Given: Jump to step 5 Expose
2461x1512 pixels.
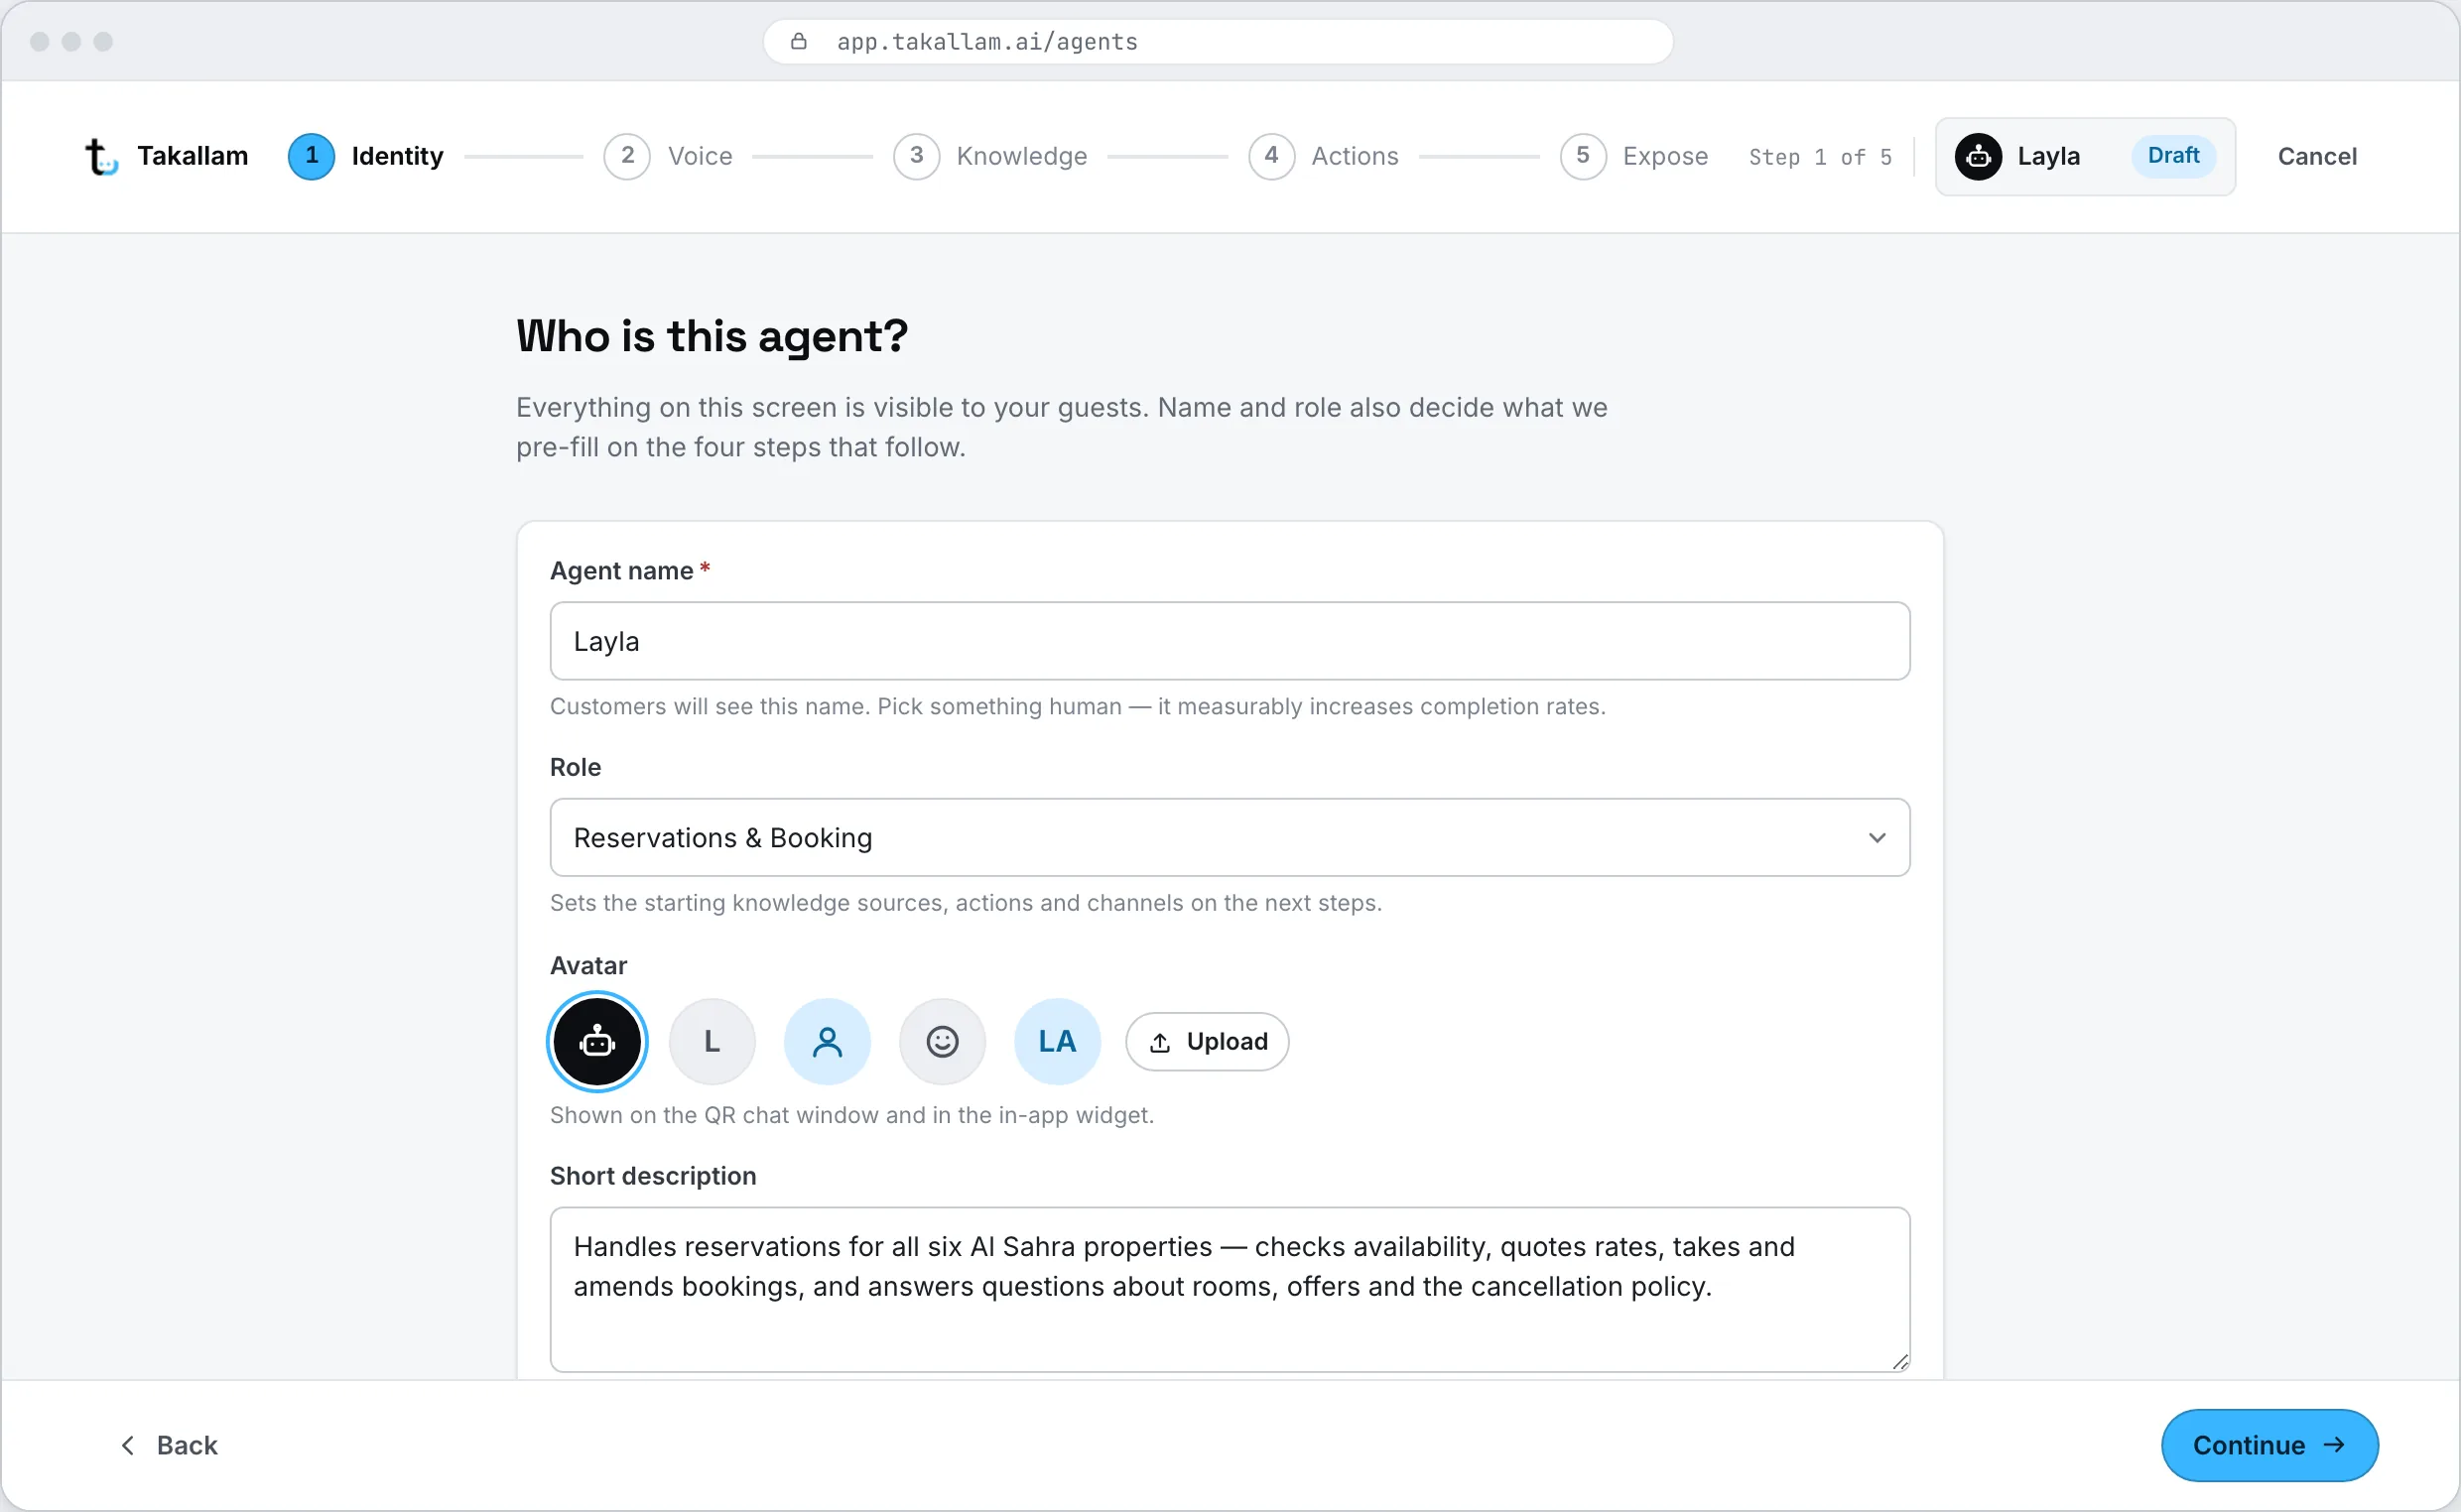Looking at the screenshot, I should (1634, 157).
